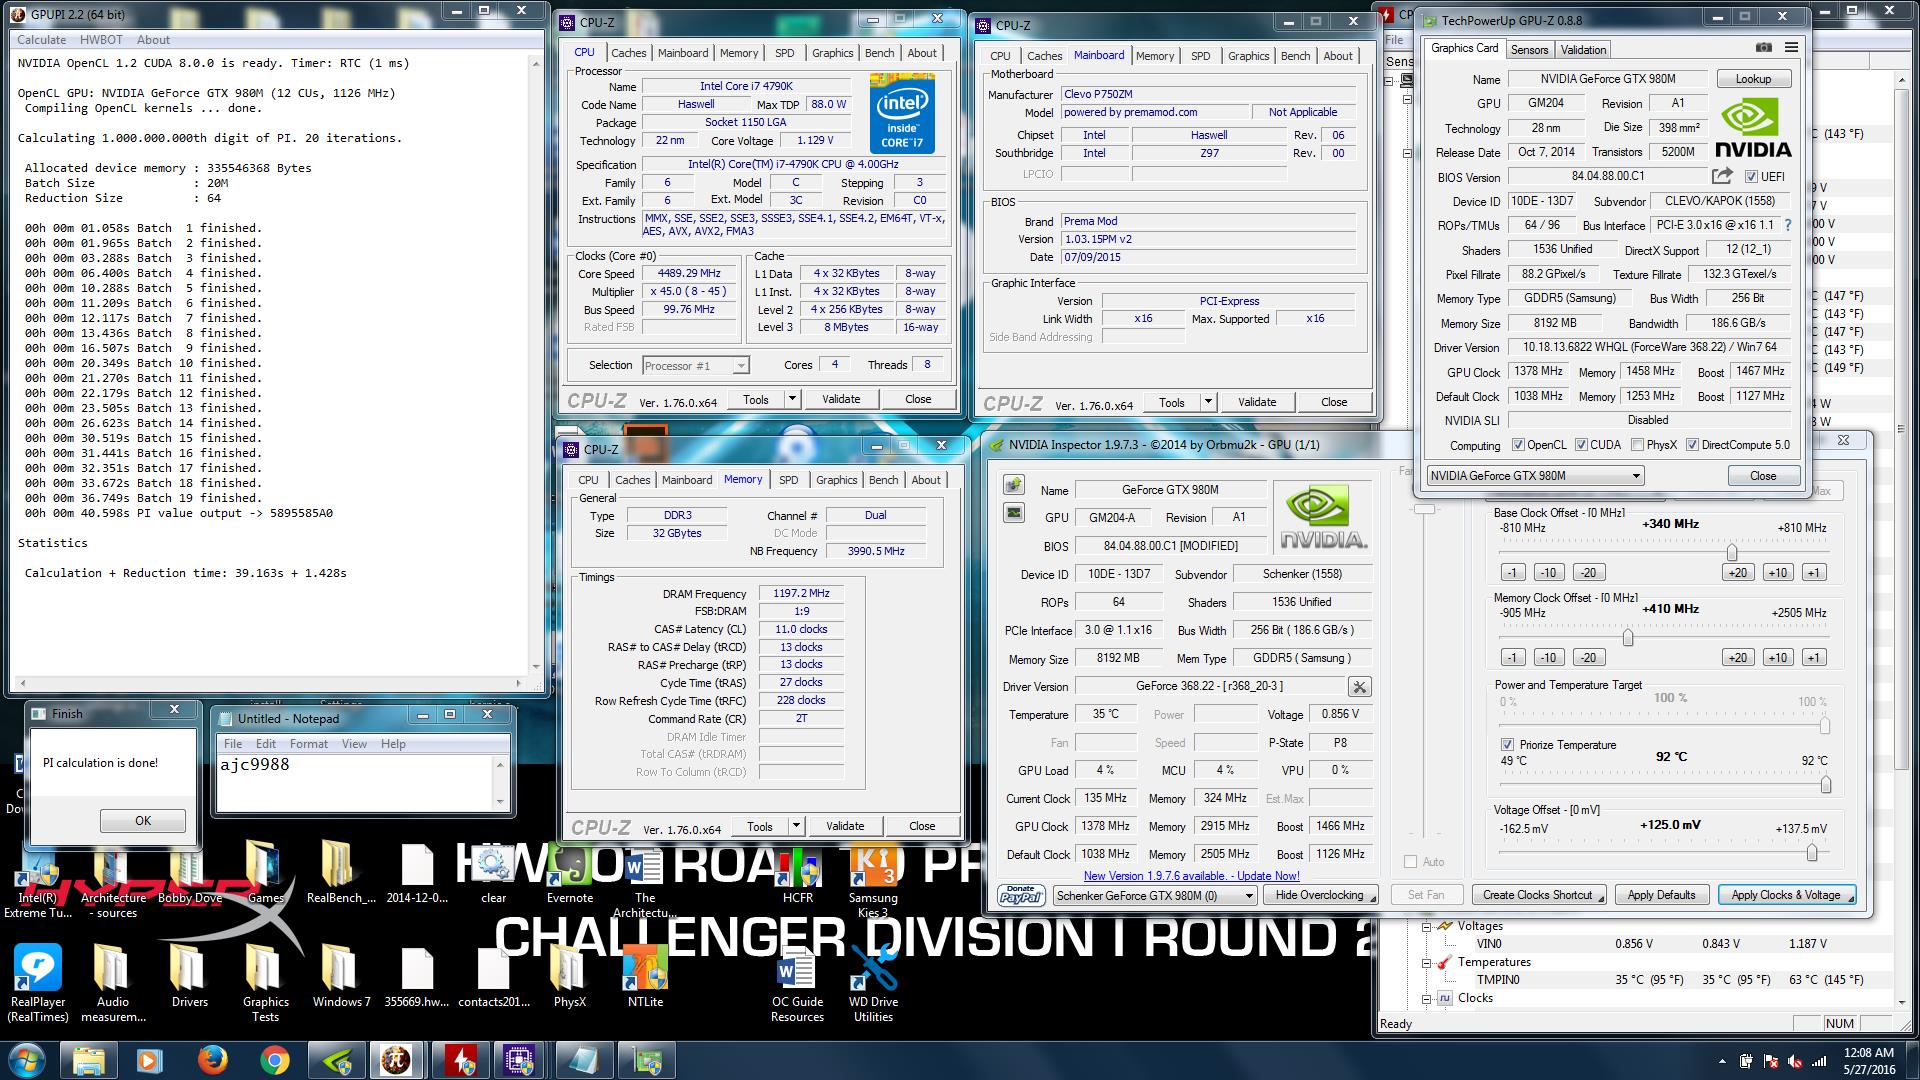Toggle the UEFI checkbox in GPU-Z

1751,177
